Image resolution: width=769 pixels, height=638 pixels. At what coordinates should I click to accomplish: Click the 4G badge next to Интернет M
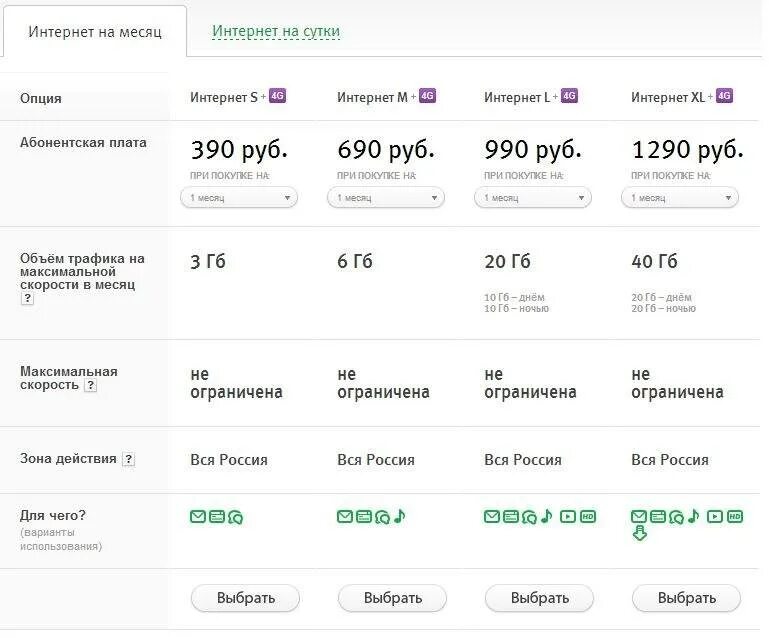coord(427,96)
